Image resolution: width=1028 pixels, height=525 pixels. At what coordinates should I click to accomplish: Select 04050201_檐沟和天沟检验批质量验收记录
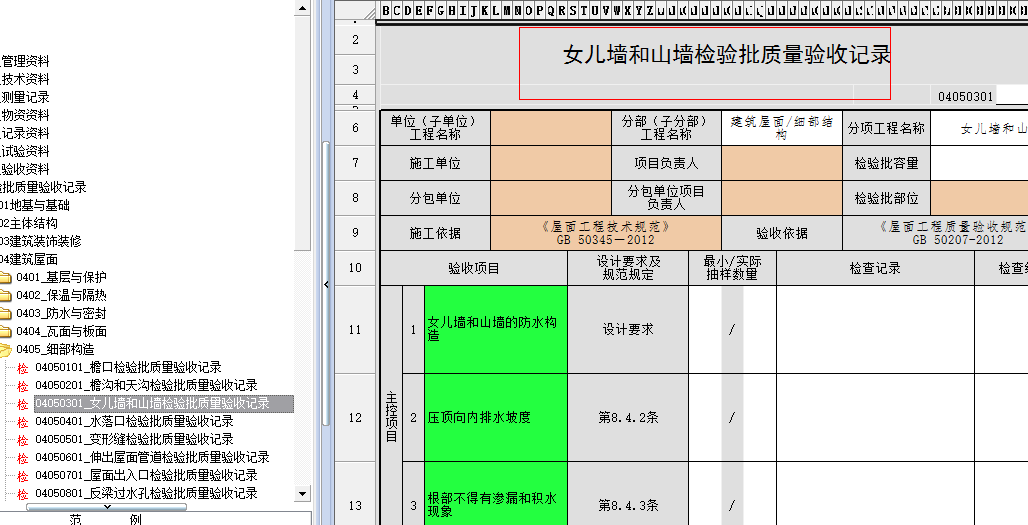(x=146, y=385)
